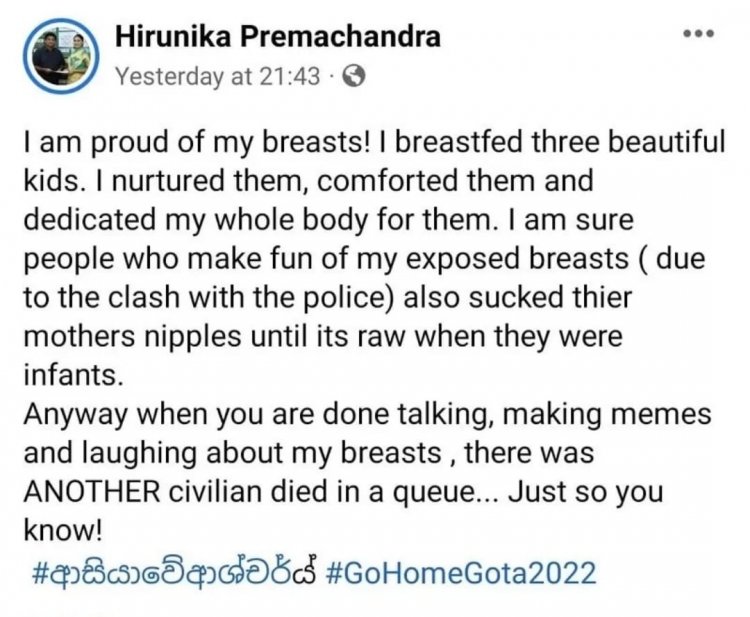The image size is (750, 617).
Task: Click the word "comforted" in the post
Action: coord(387,181)
